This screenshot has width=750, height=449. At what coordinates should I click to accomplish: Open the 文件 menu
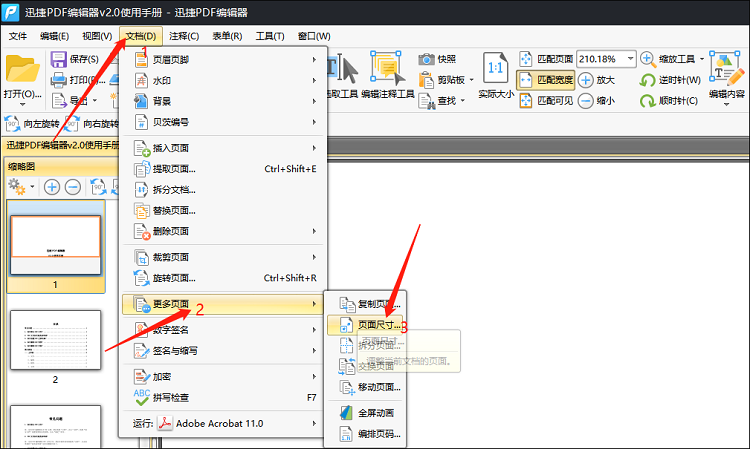pos(18,36)
